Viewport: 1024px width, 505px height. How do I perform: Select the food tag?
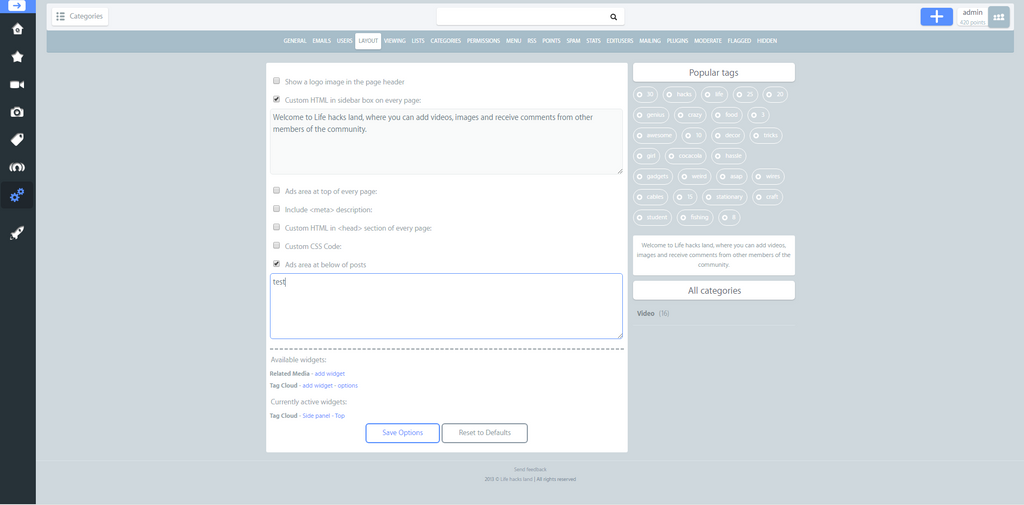[727, 115]
